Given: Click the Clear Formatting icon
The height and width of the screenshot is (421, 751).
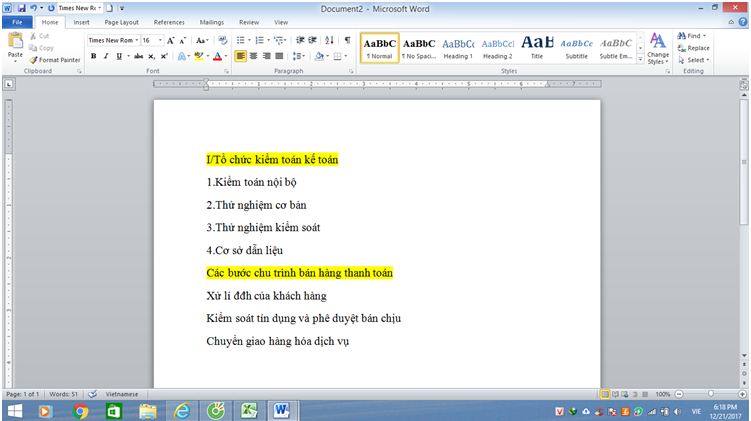Looking at the screenshot, I should (x=221, y=40).
